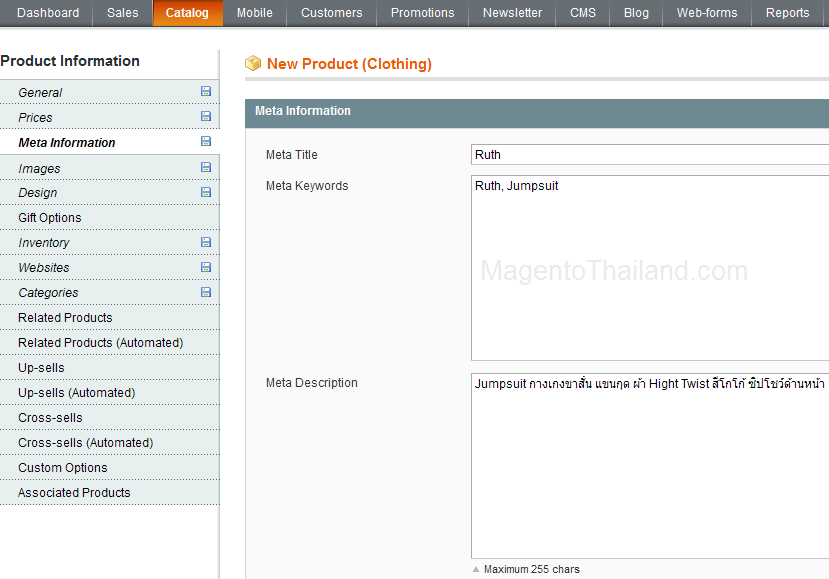Switch to Gift Options tab

pos(50,218)
